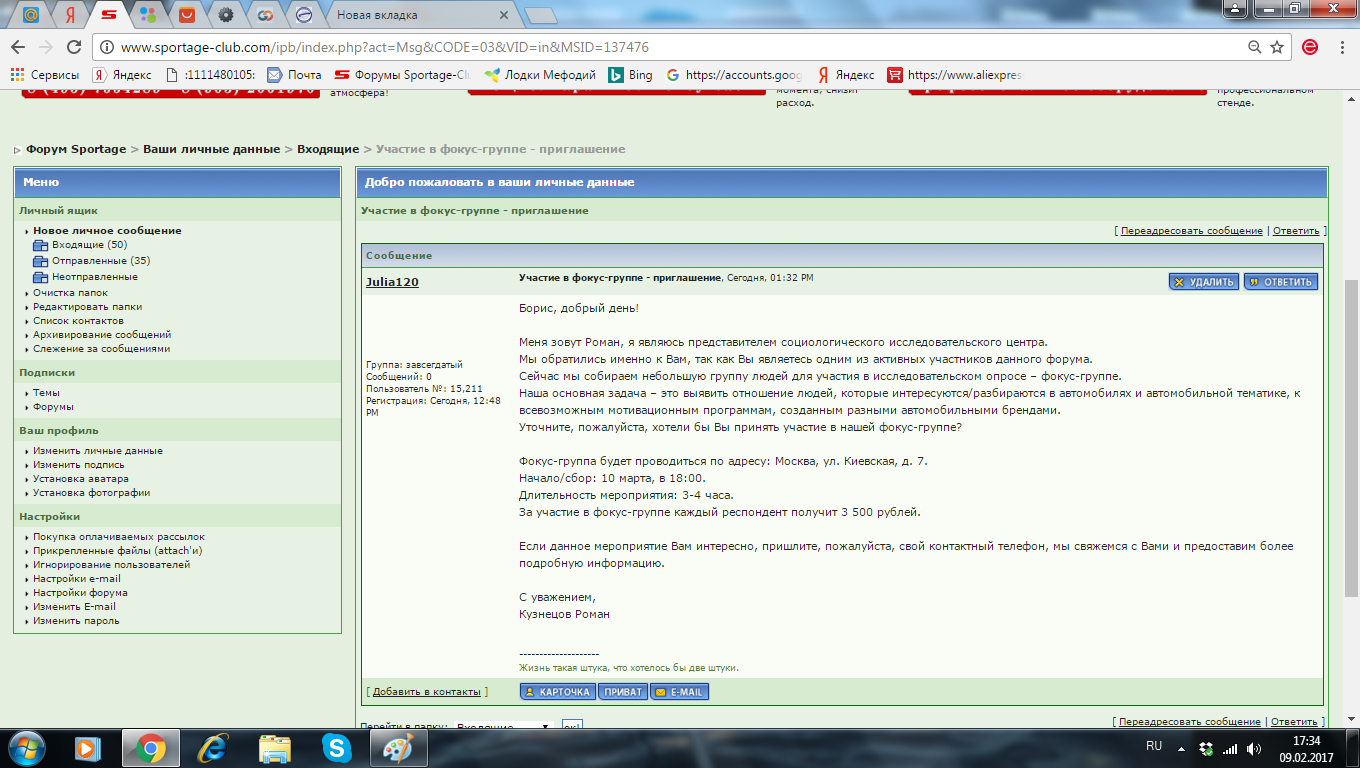Open Skype from the taskbar
1360x768 pixels.
pos(336,748)
